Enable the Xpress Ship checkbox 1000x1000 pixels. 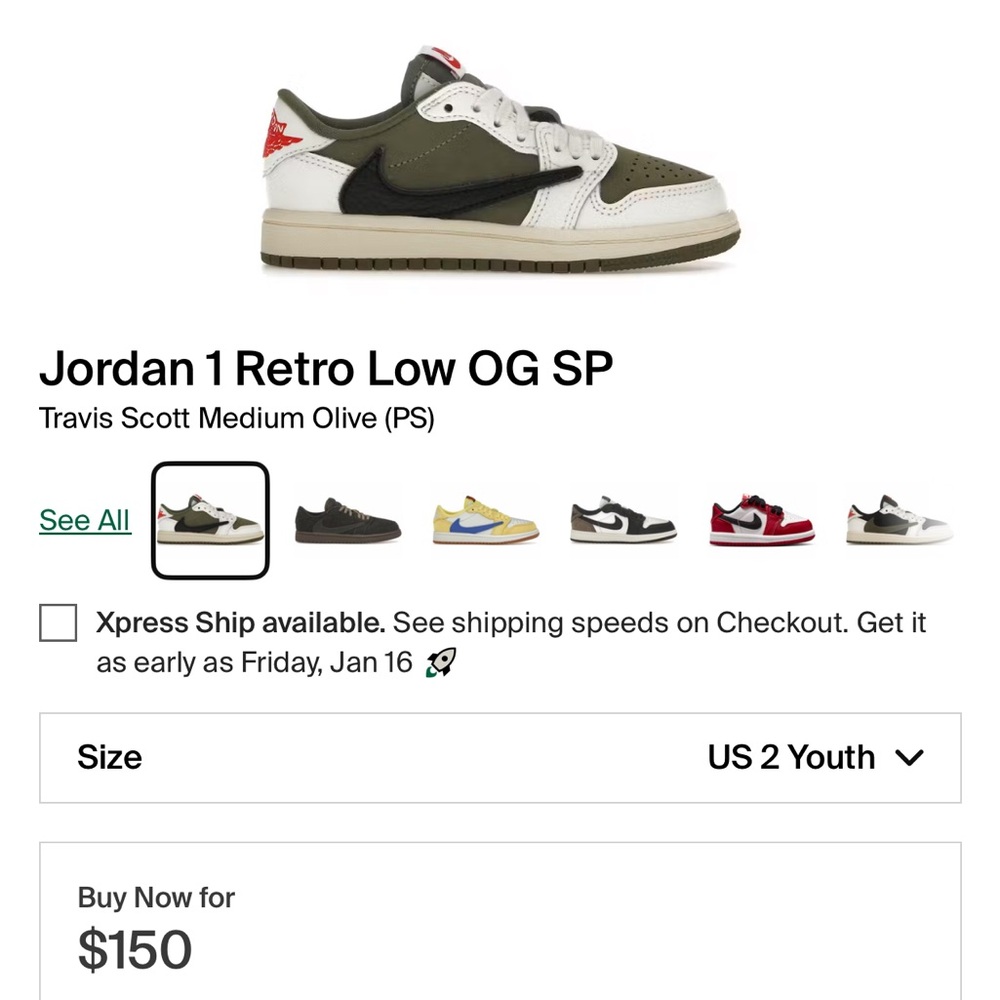coord(57,623)
